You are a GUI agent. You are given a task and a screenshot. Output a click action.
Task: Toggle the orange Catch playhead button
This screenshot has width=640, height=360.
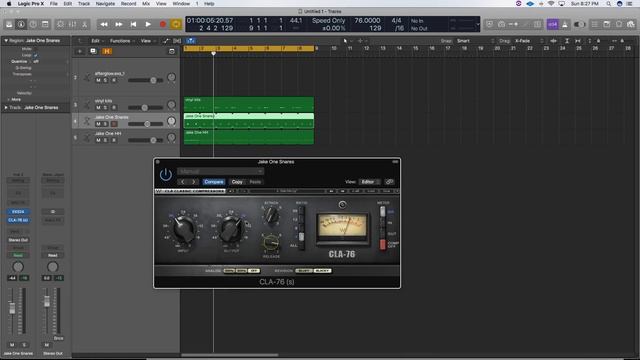[x=107, y=51]
